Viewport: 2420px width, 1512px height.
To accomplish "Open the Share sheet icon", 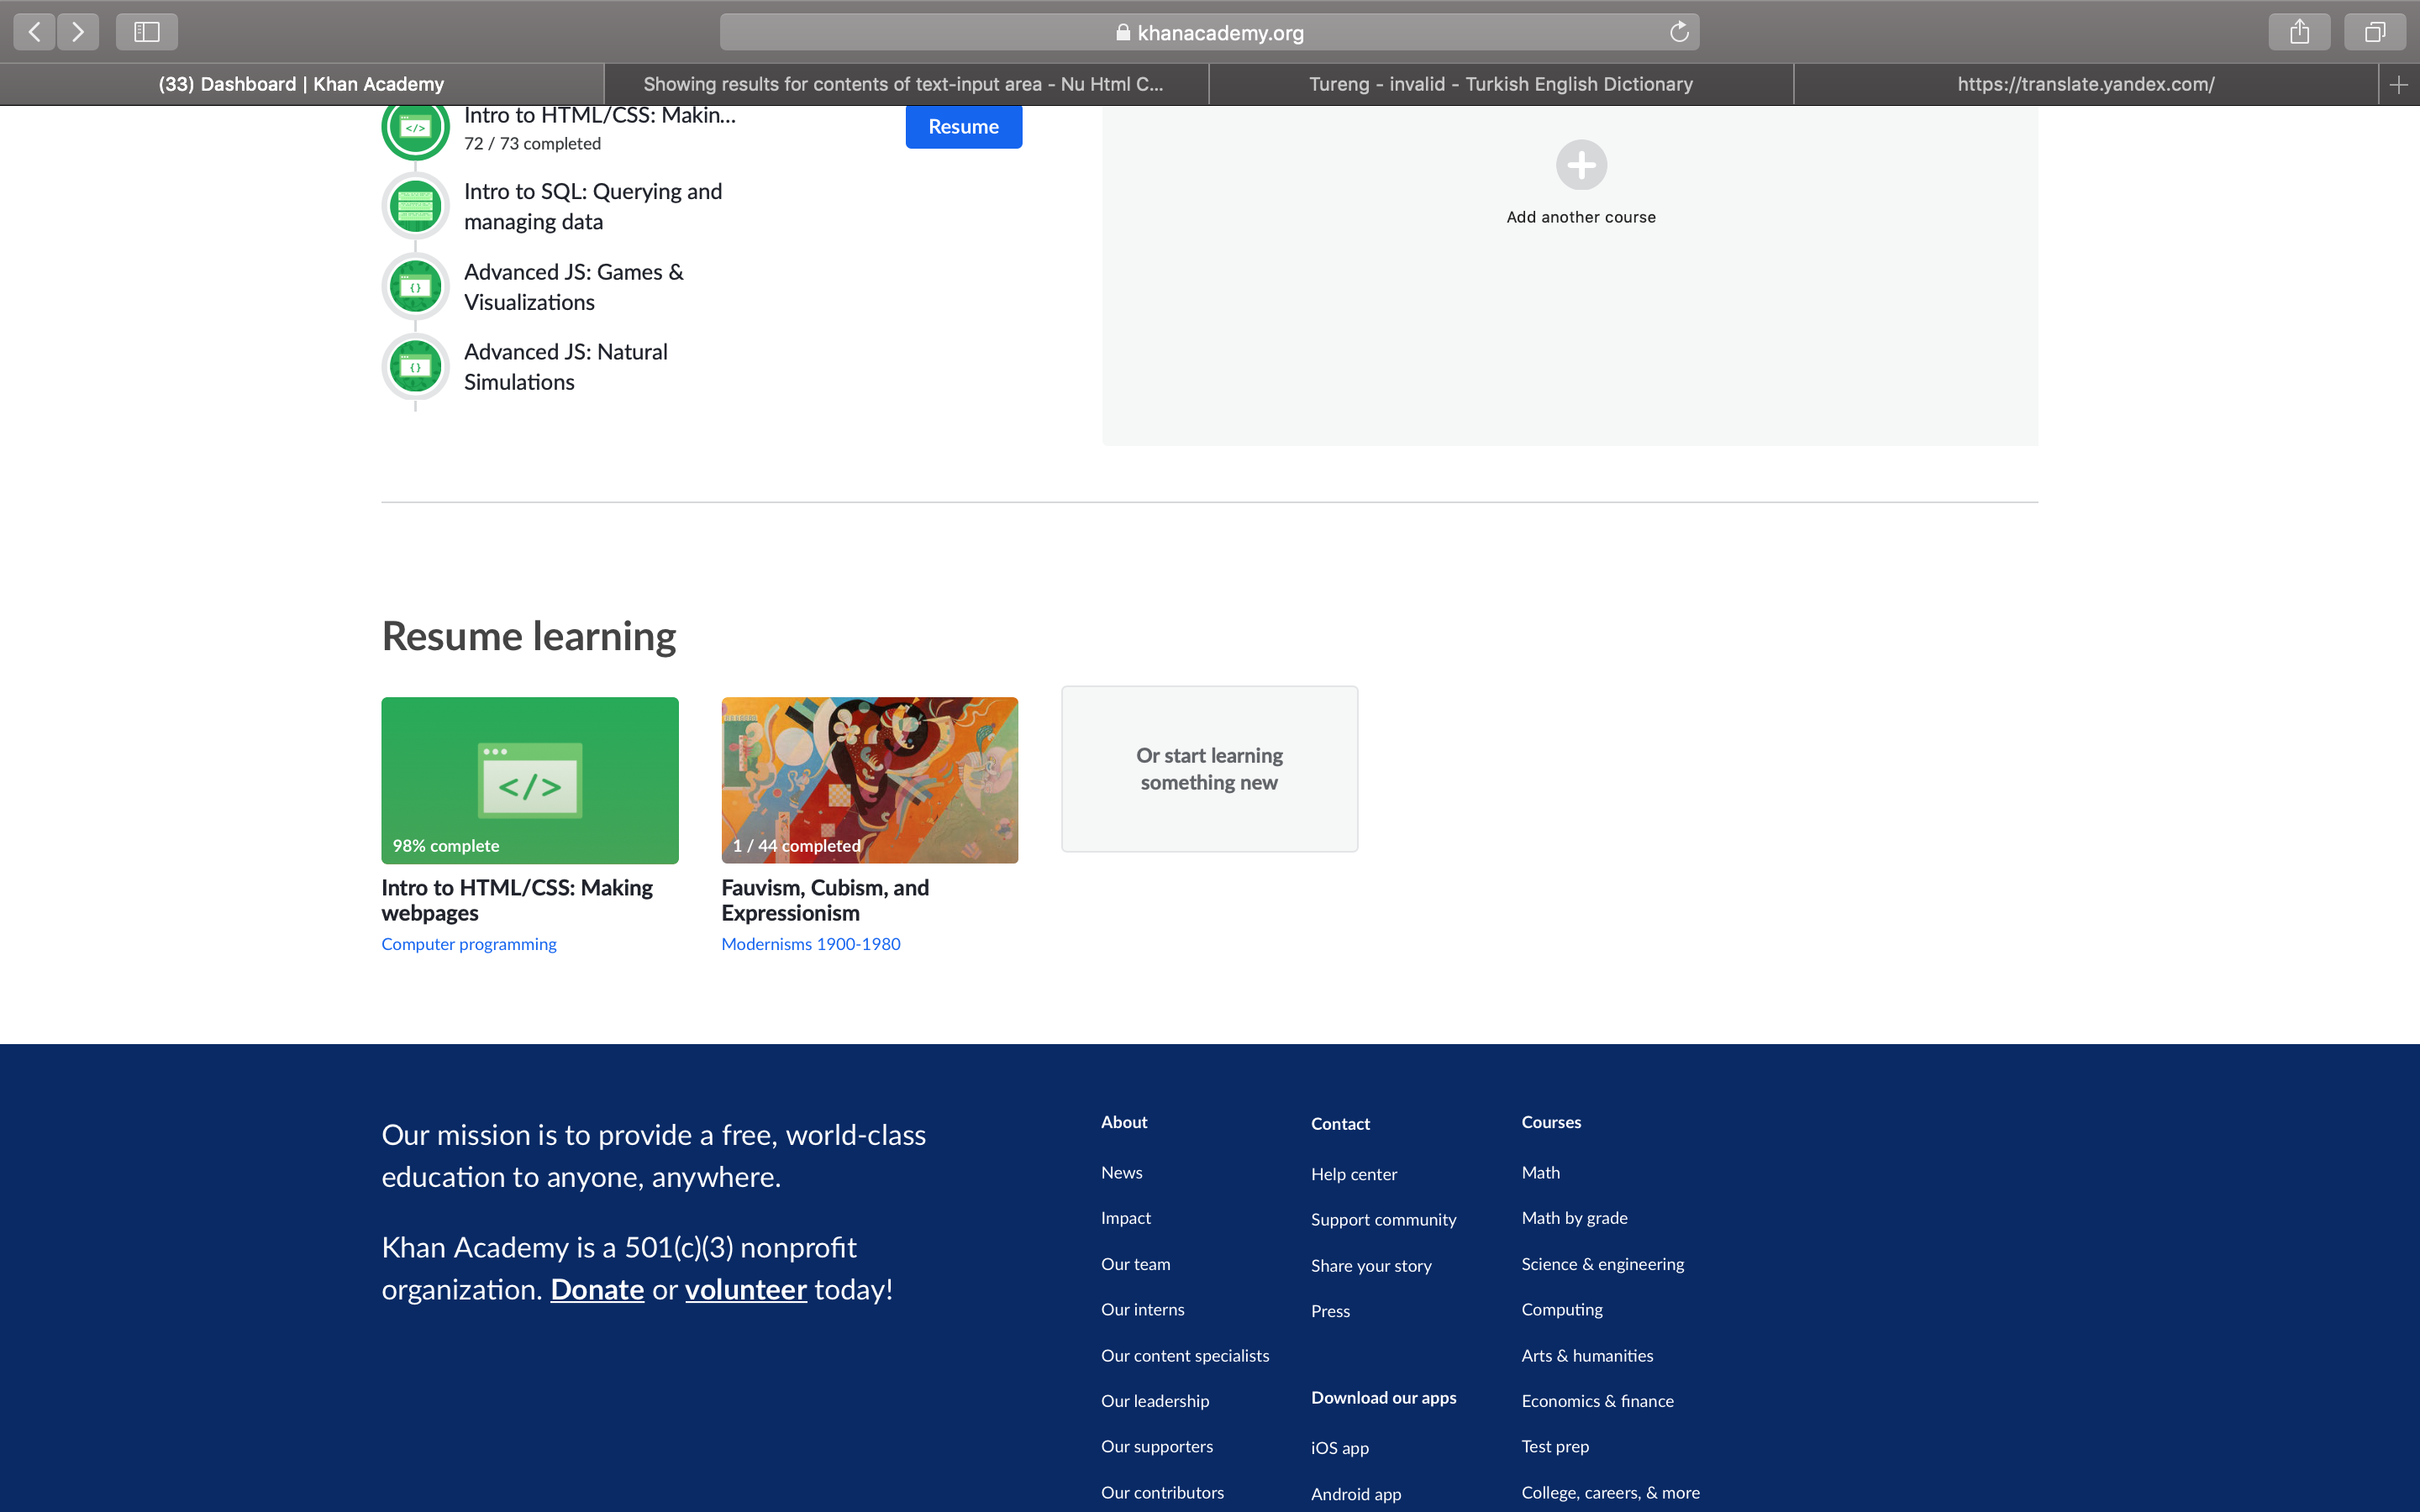I will point(2299,32).
